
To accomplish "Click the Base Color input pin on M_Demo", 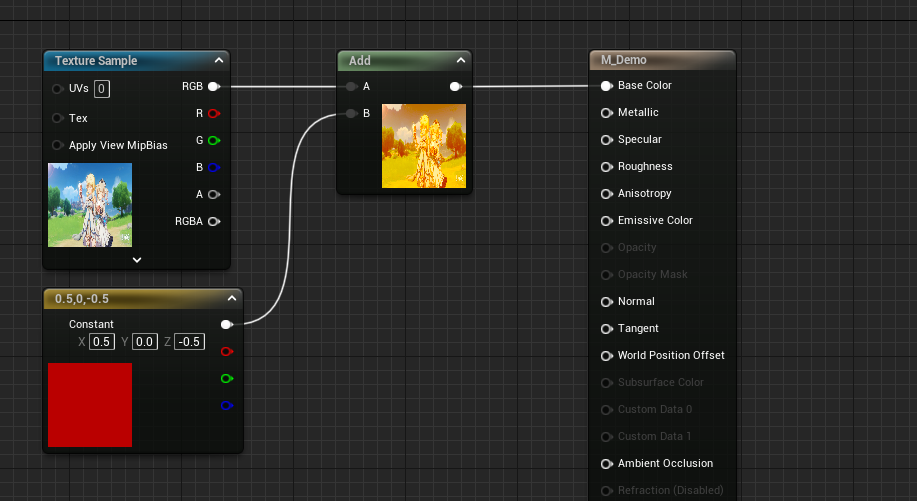I will [606, 86].
